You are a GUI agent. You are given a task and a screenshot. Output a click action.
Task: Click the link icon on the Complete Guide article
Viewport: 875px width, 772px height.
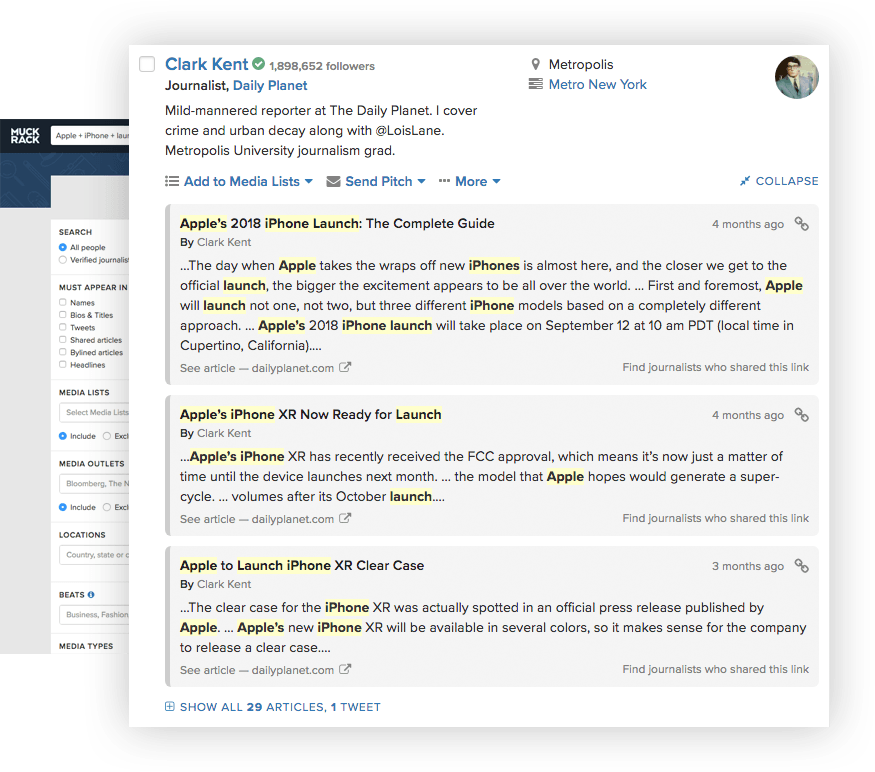point(801,224)
